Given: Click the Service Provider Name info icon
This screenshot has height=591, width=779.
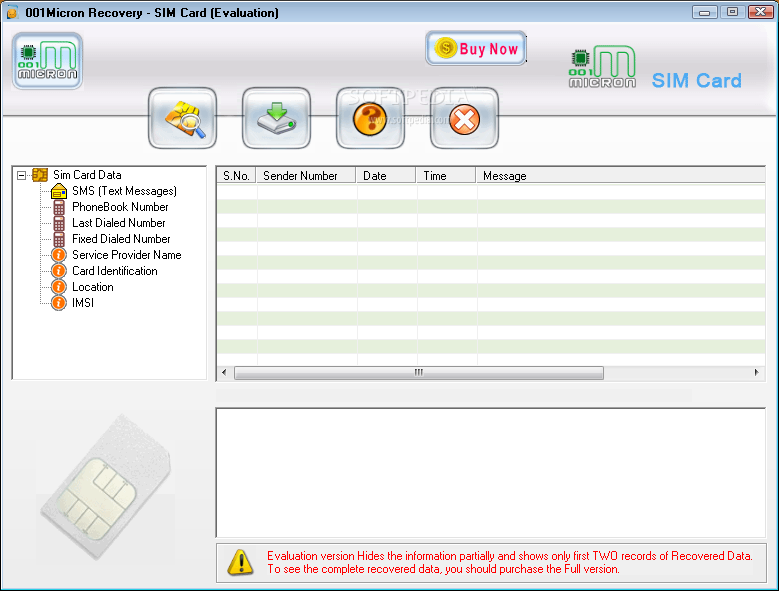Looking at the screenshot, I should pos(59,255).
